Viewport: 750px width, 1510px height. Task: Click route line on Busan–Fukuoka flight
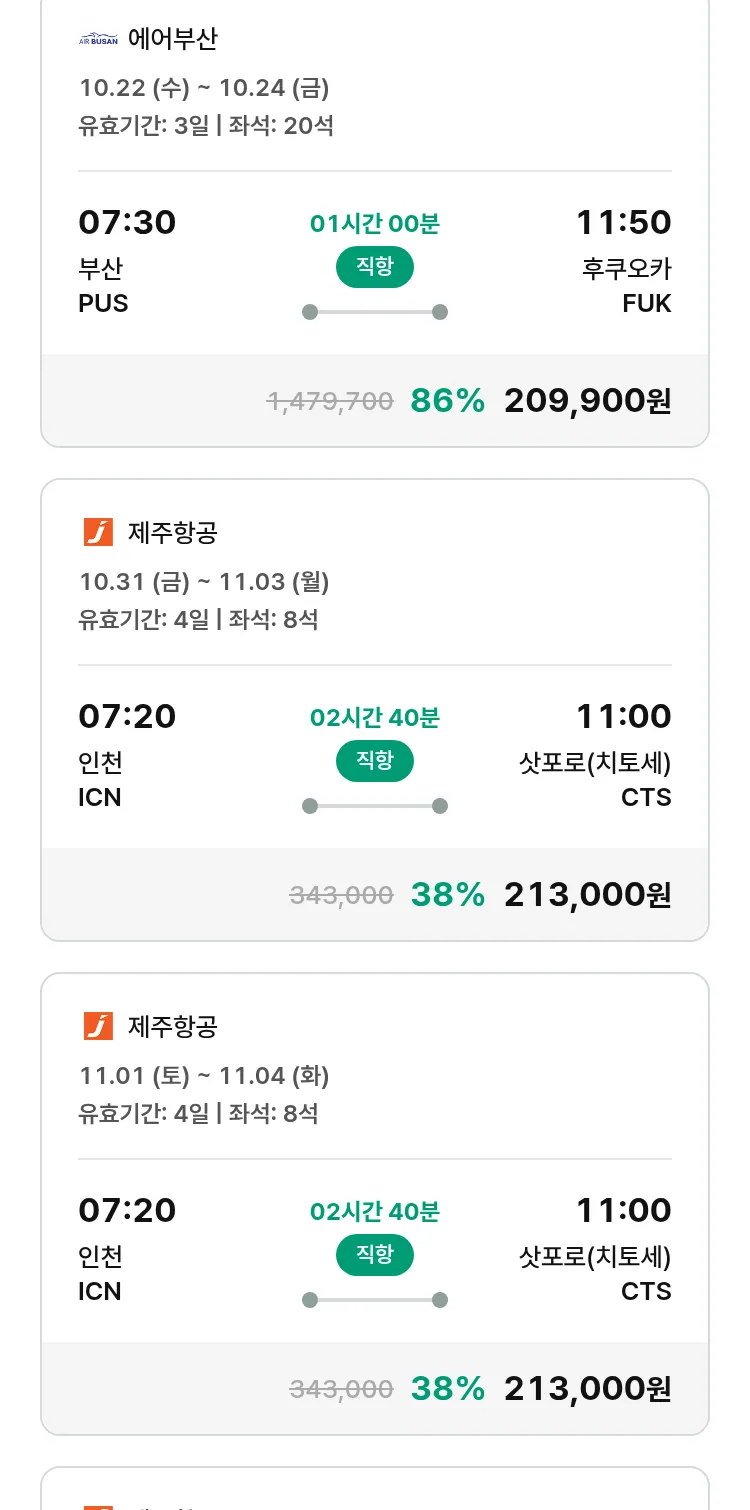(x=375, y=312)
